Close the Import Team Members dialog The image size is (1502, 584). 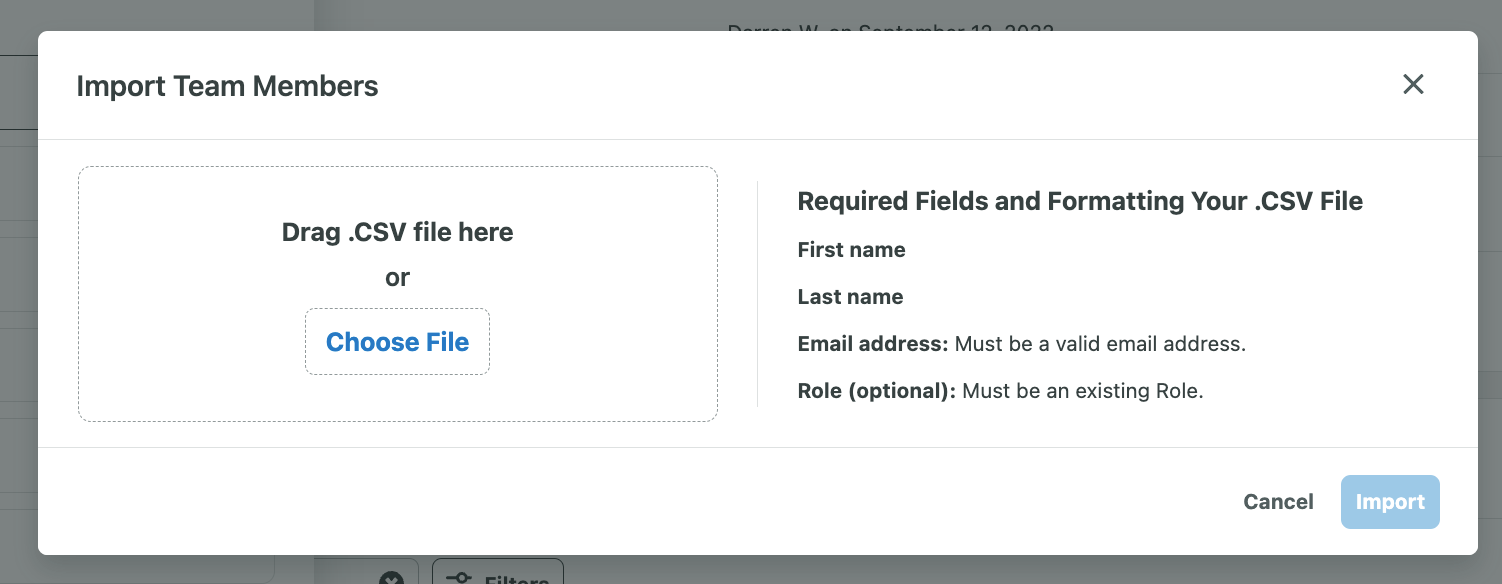pos(1413,84)
